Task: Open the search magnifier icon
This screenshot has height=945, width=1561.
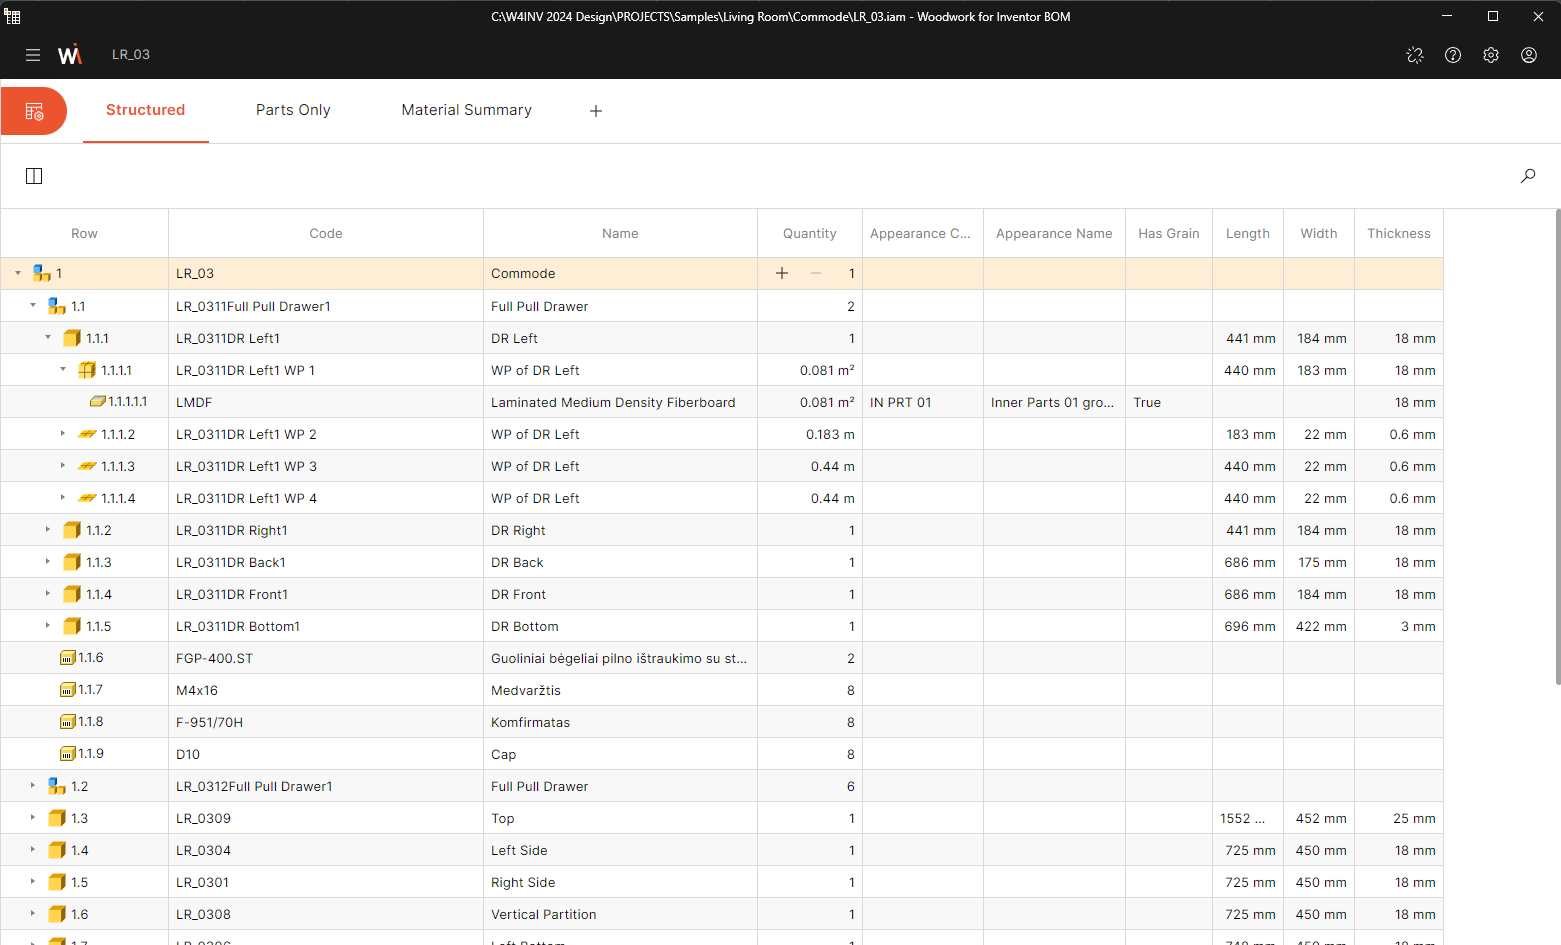Action: (1528, 176)
